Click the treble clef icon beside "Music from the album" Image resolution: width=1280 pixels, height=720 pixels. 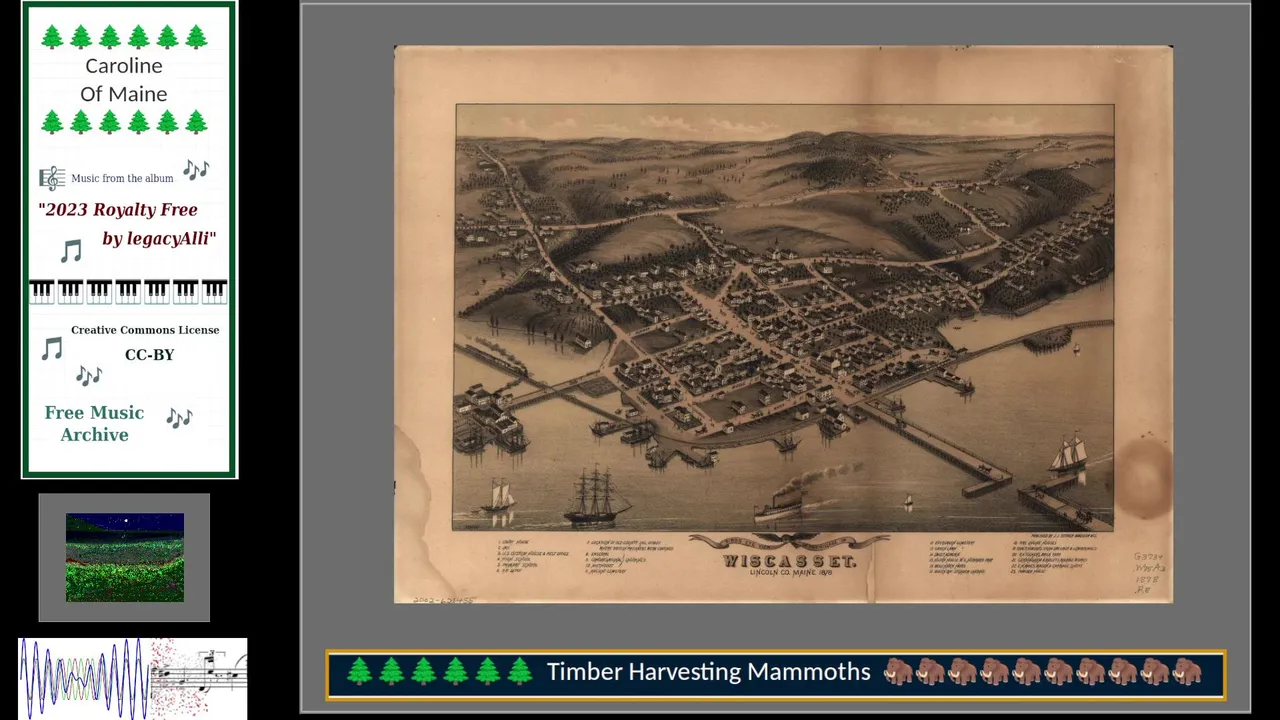click(x=52, y=178)
